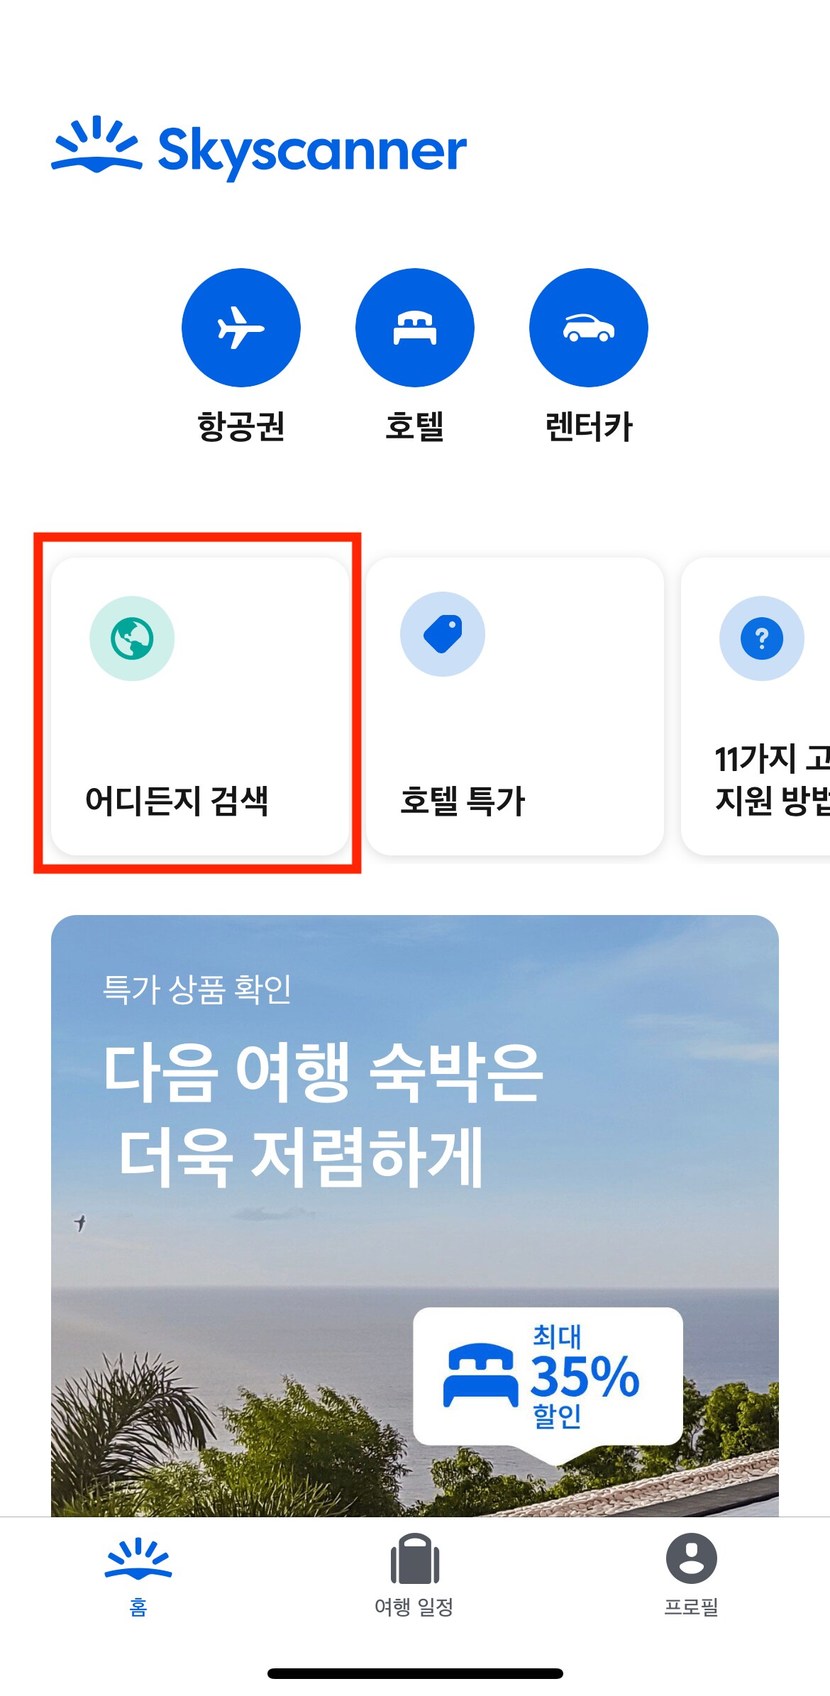Tap the car icon for rentals
The image size is (830, 1696).
[x=589, y=327]
